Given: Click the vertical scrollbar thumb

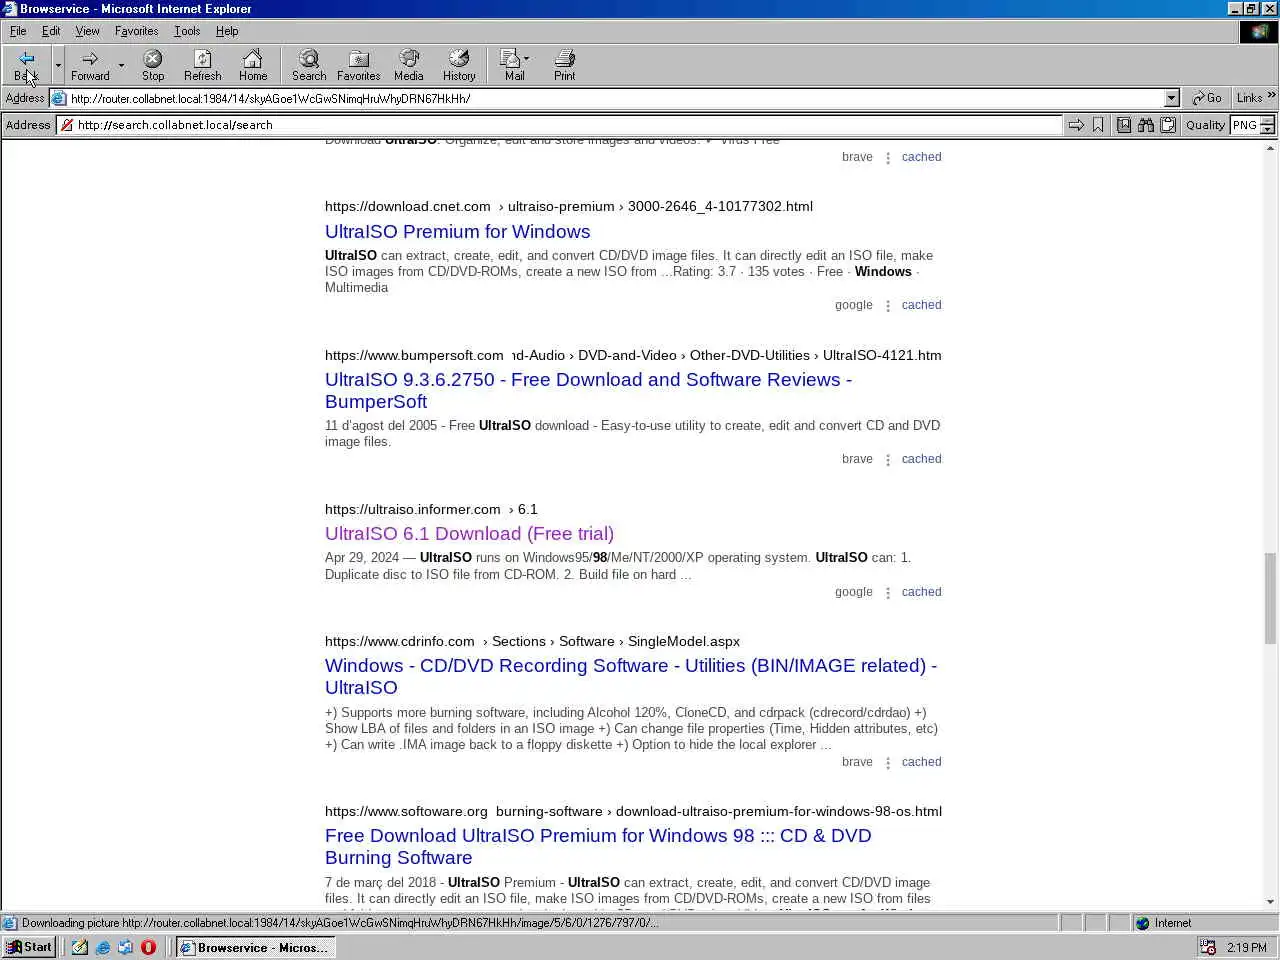Looking at the screenshot, I should tap(1270, 598).
